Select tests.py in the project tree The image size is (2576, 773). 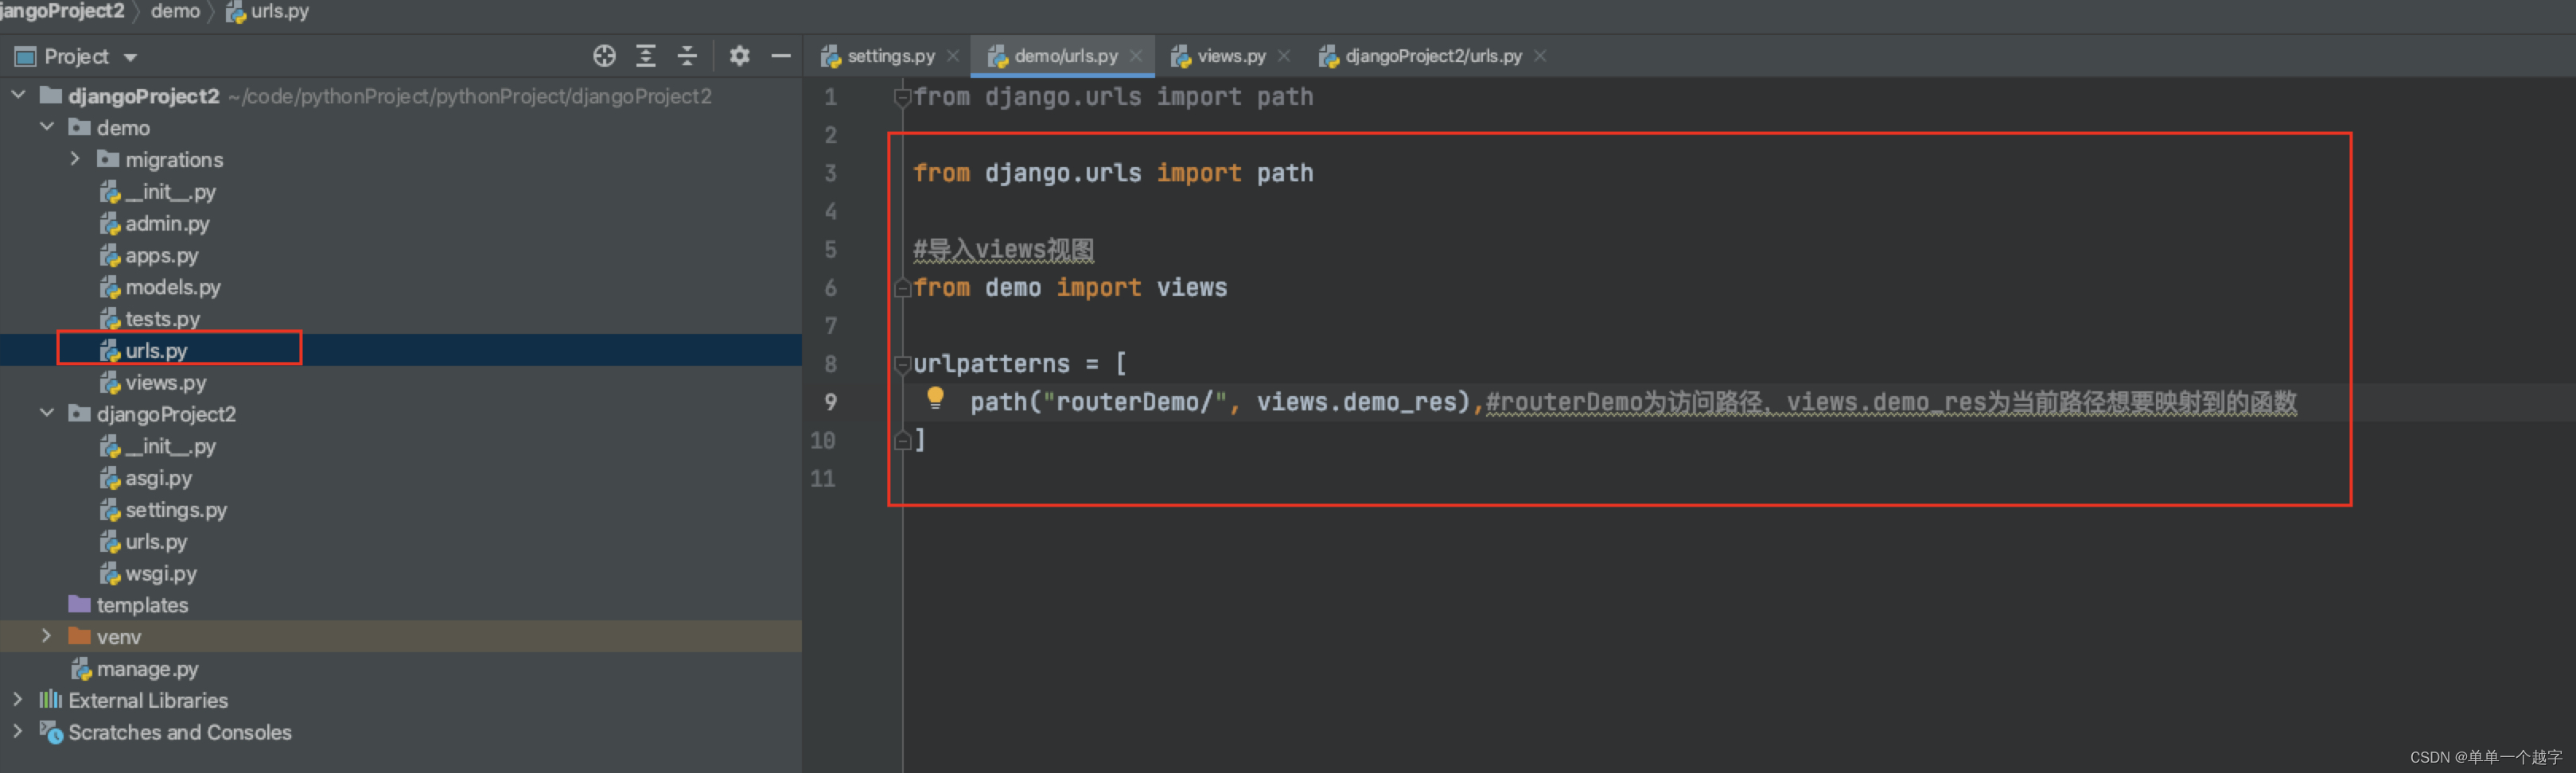(x=162, y=319)
